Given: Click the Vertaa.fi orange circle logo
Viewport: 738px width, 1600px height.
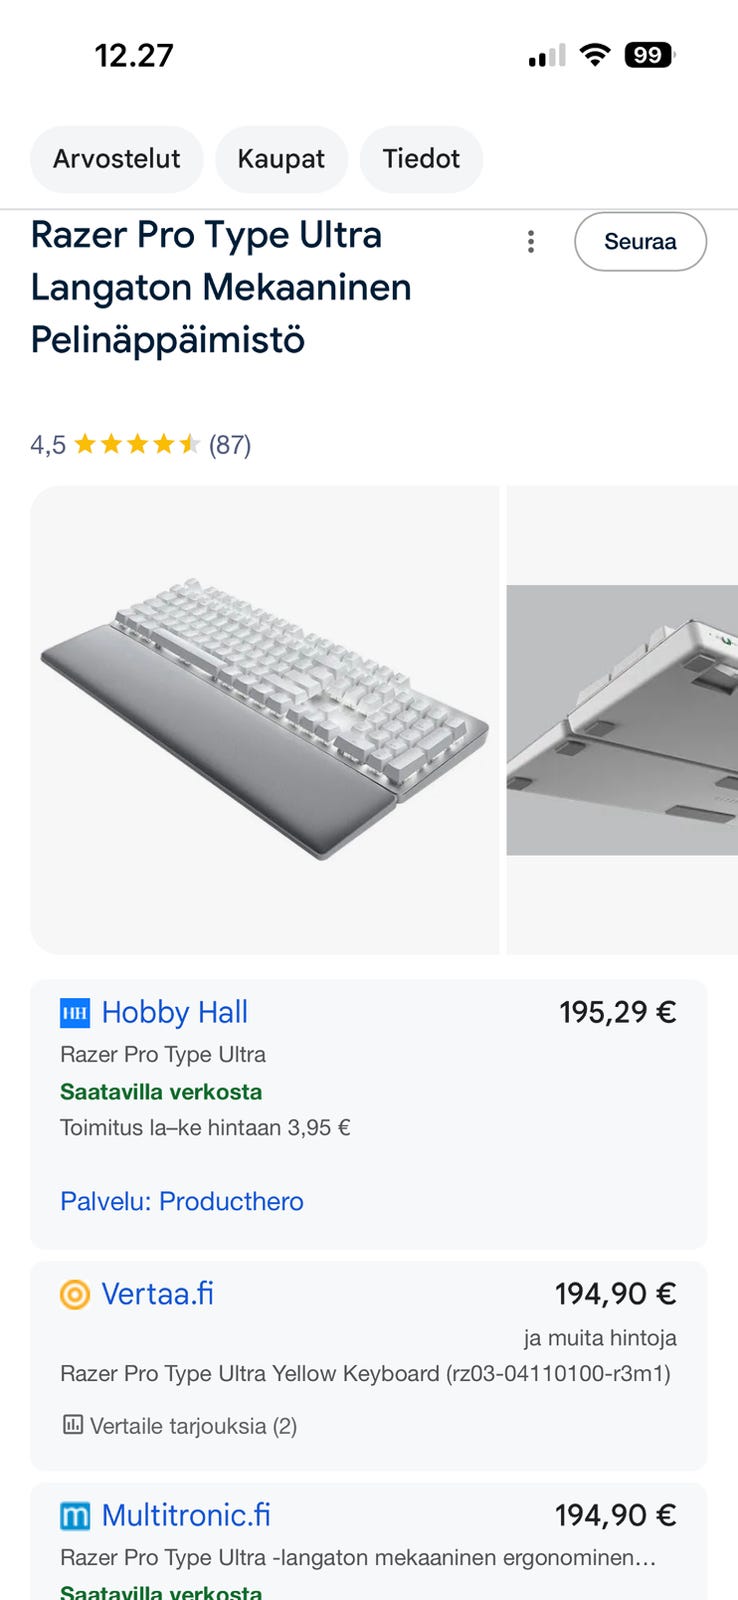Looking at the screenshot, I should click(75, 1295).
